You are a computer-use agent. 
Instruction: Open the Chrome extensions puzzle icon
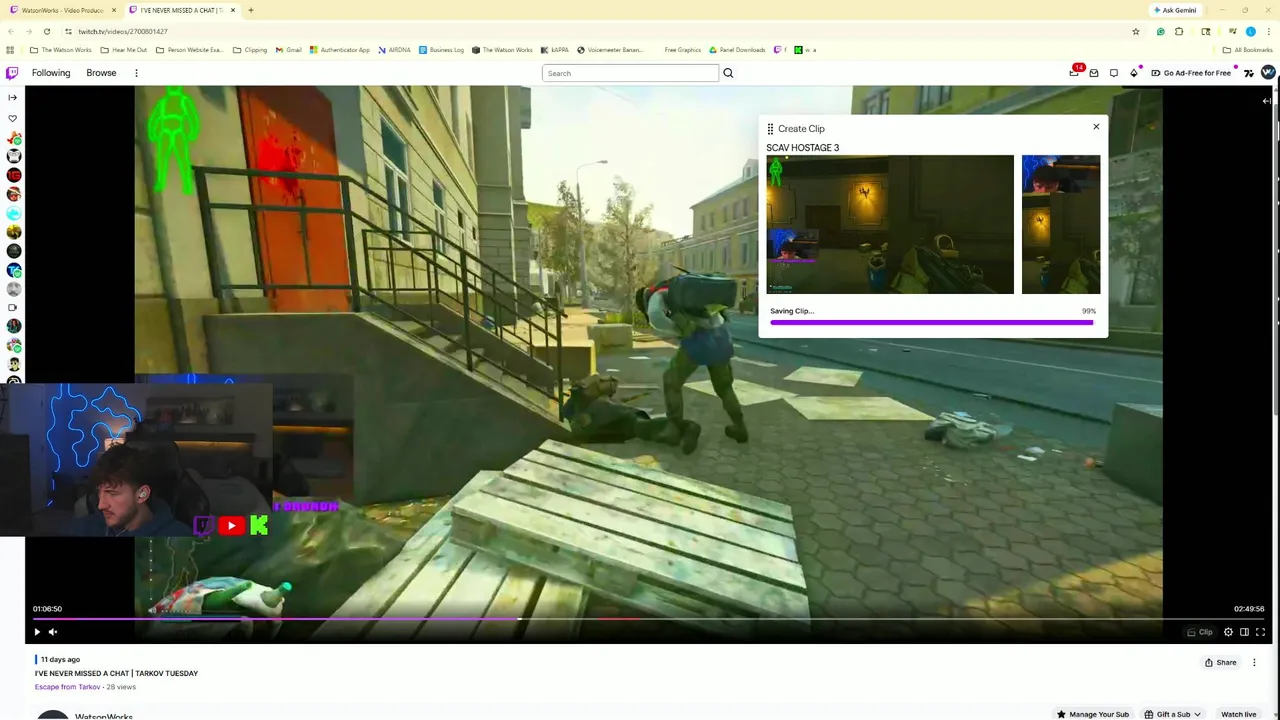1179,31
